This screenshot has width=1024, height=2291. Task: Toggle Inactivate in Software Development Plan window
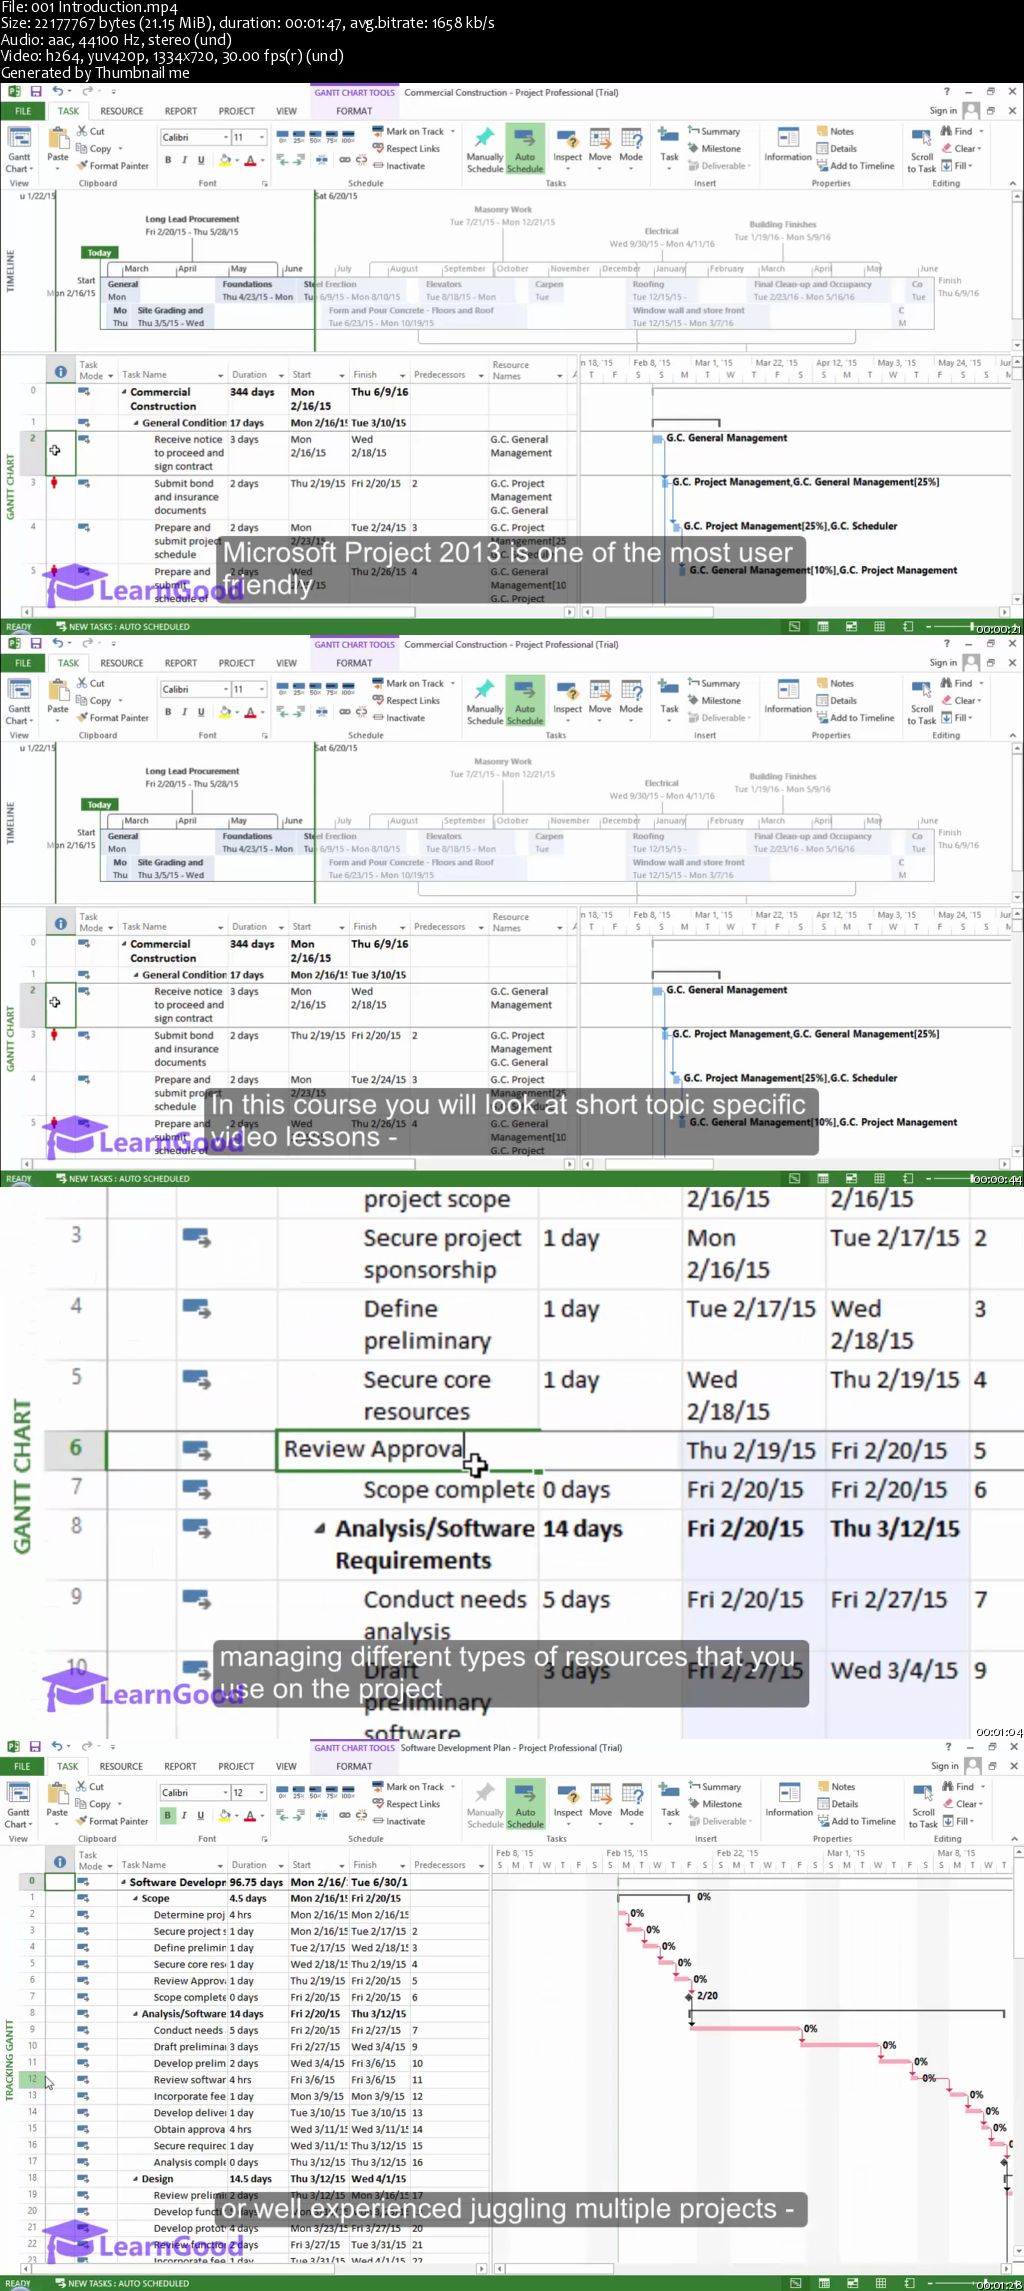[399, 1821]
